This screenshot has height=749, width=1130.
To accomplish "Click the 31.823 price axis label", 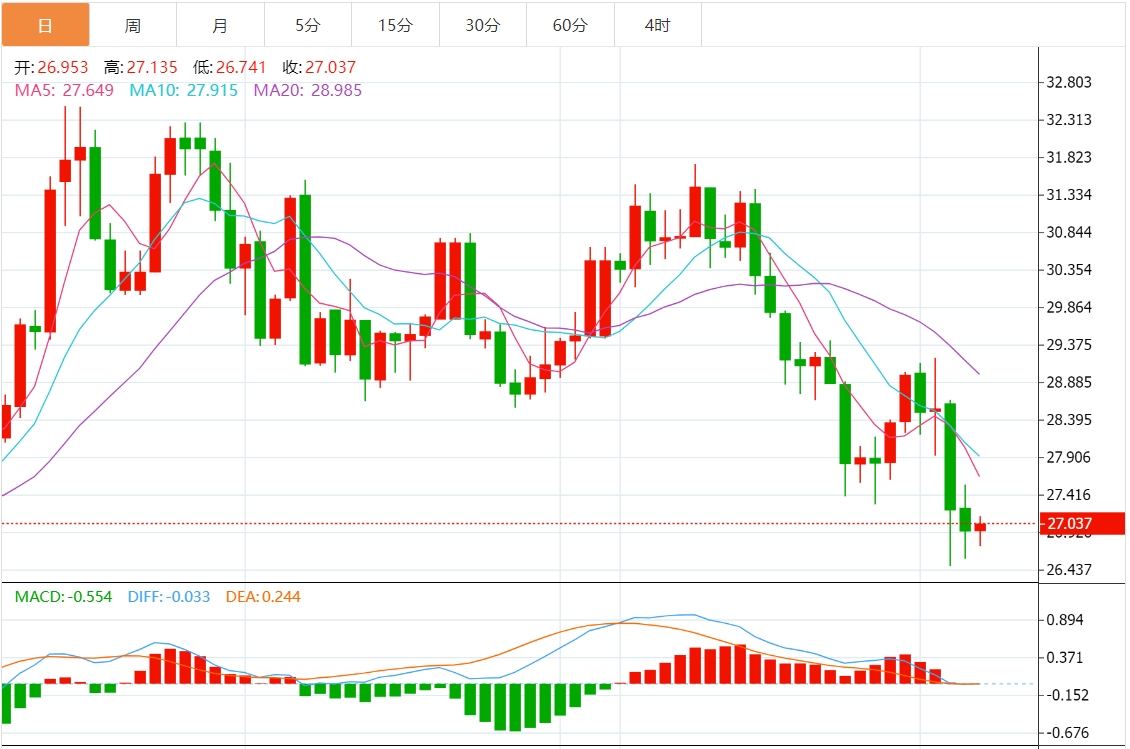I will point(1069,157).
